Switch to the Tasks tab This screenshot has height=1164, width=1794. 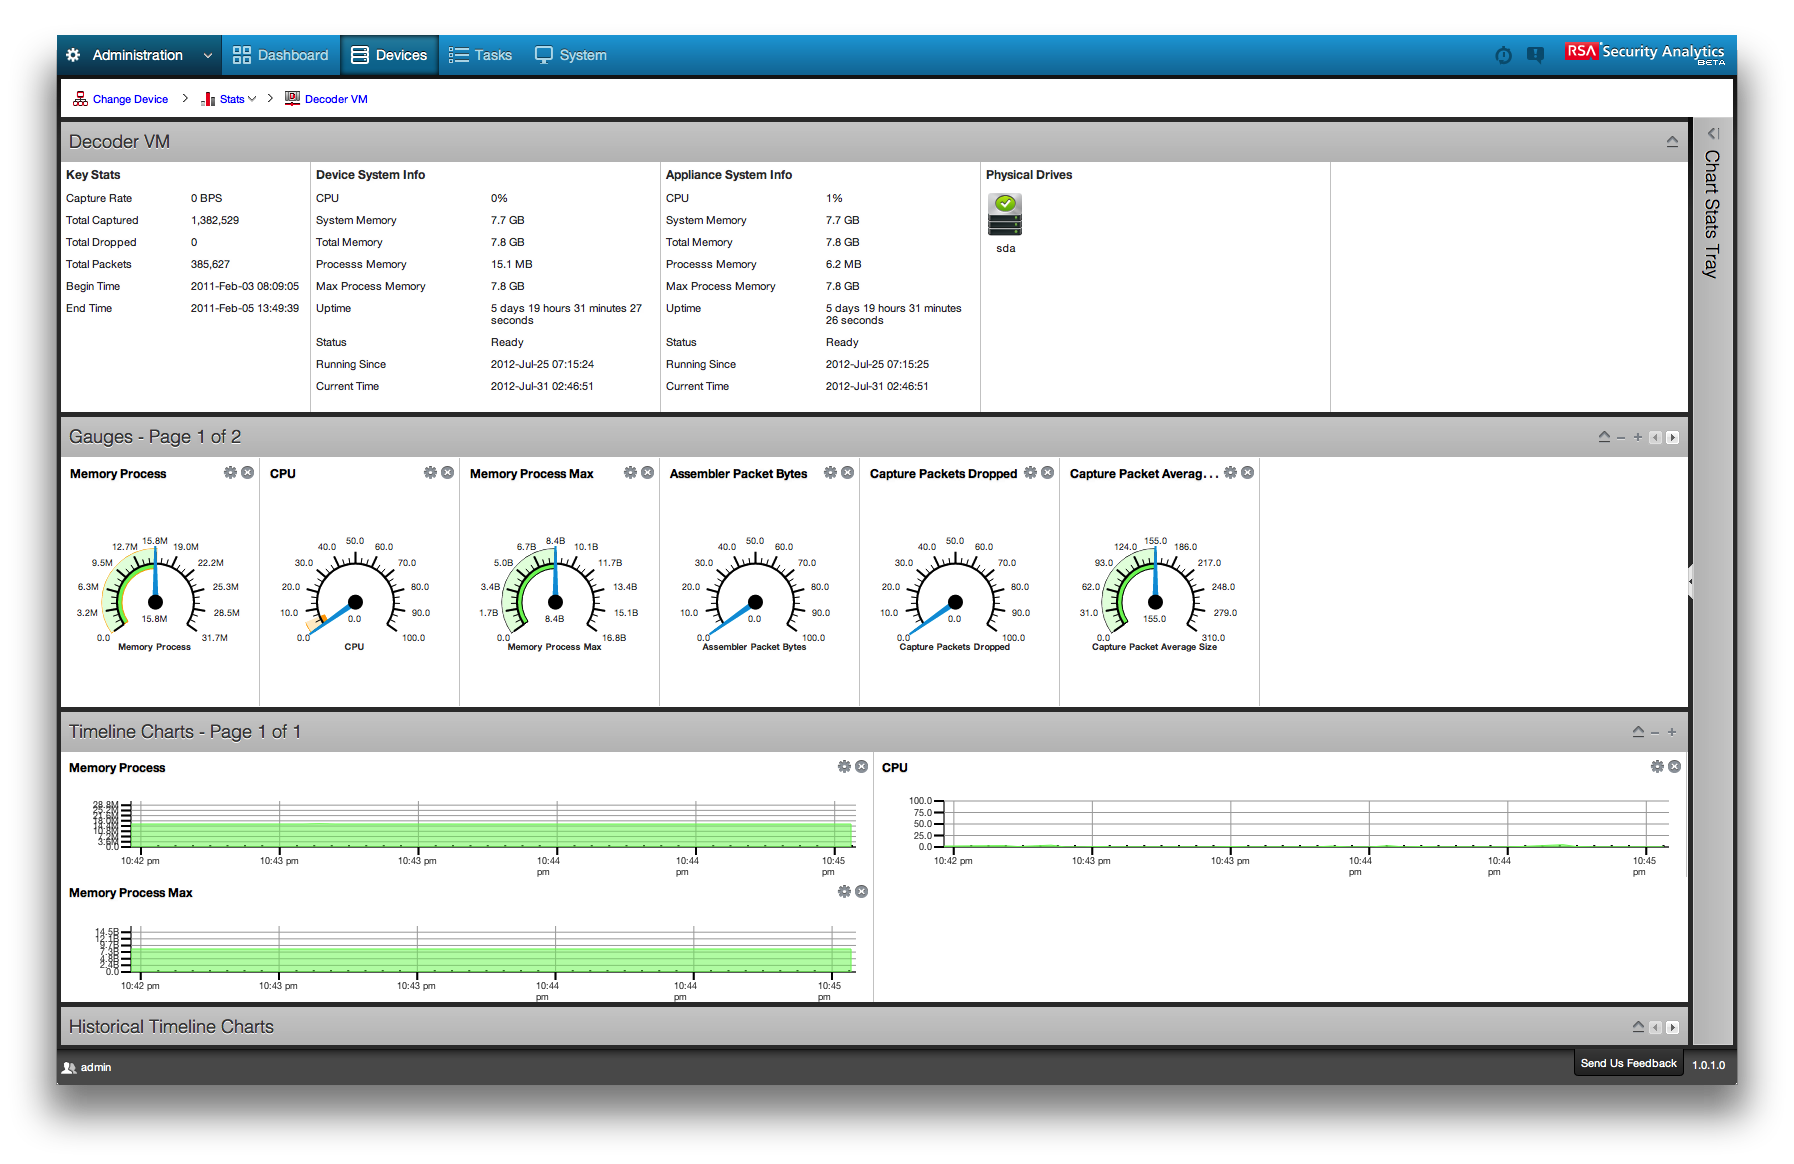click(480, 55)
